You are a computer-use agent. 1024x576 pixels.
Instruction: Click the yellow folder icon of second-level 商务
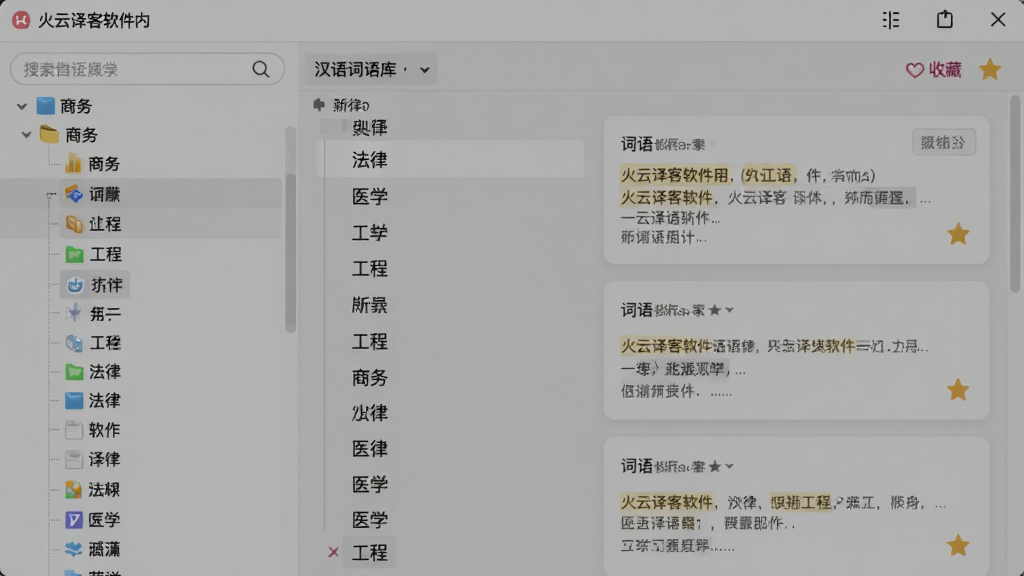(x=49, y=135)
